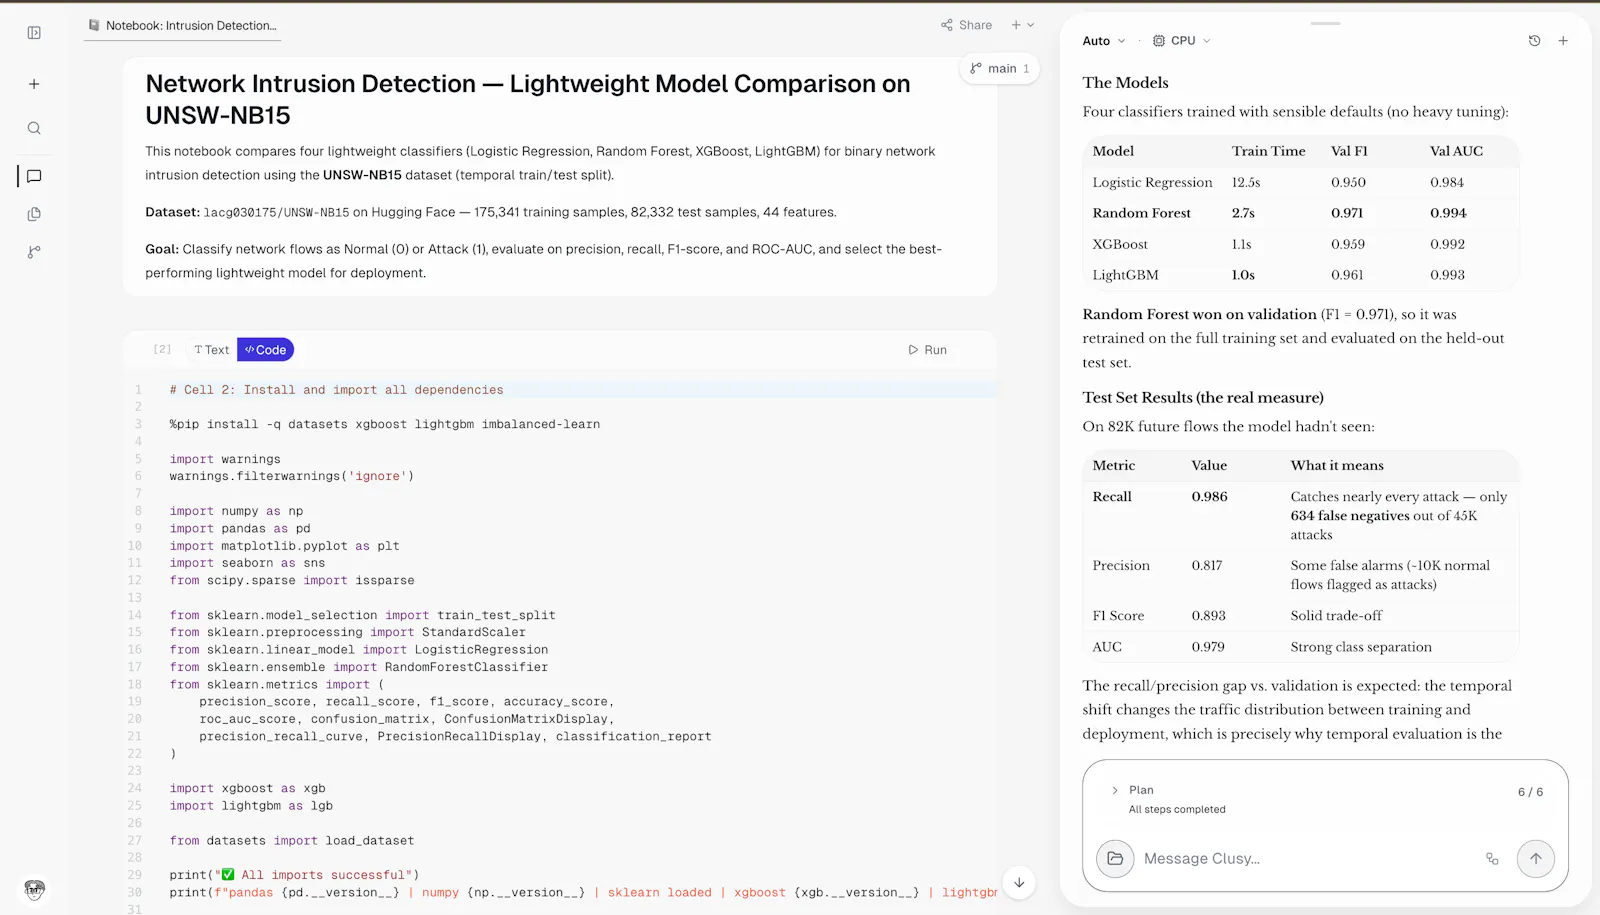
Task: Open the chat panel icon in sidebar
Action: [x=34, y=176]
